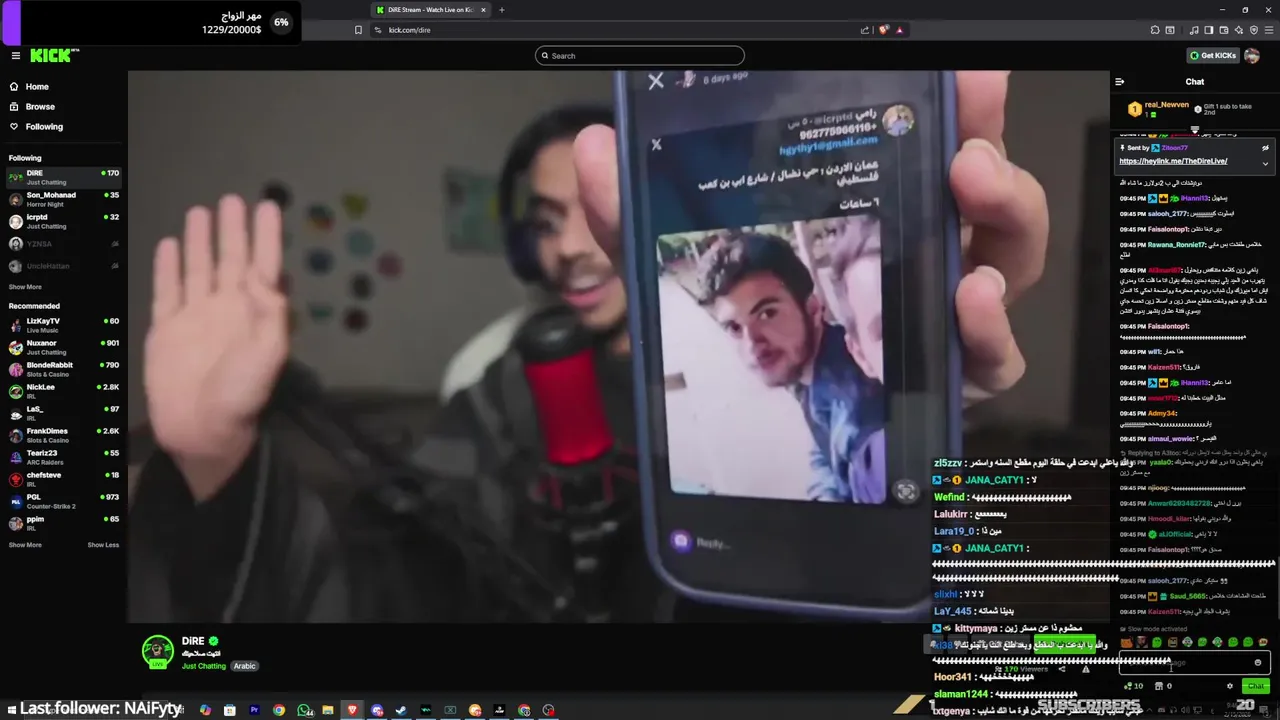
Task: Bookmark this page icon
Action: click(x=358, y=30)
